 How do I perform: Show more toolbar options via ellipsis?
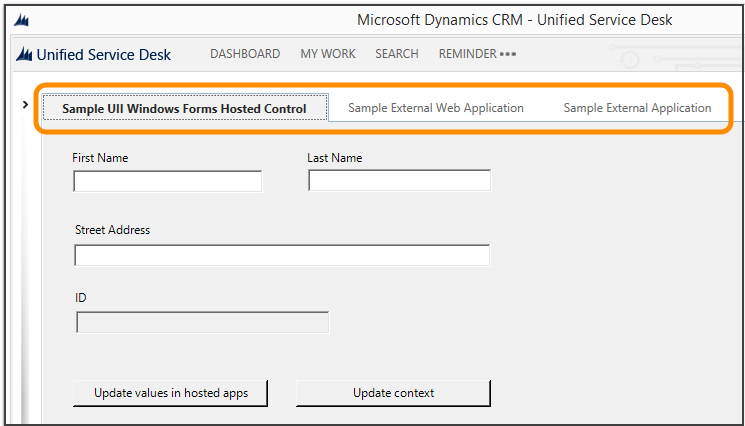508,54
